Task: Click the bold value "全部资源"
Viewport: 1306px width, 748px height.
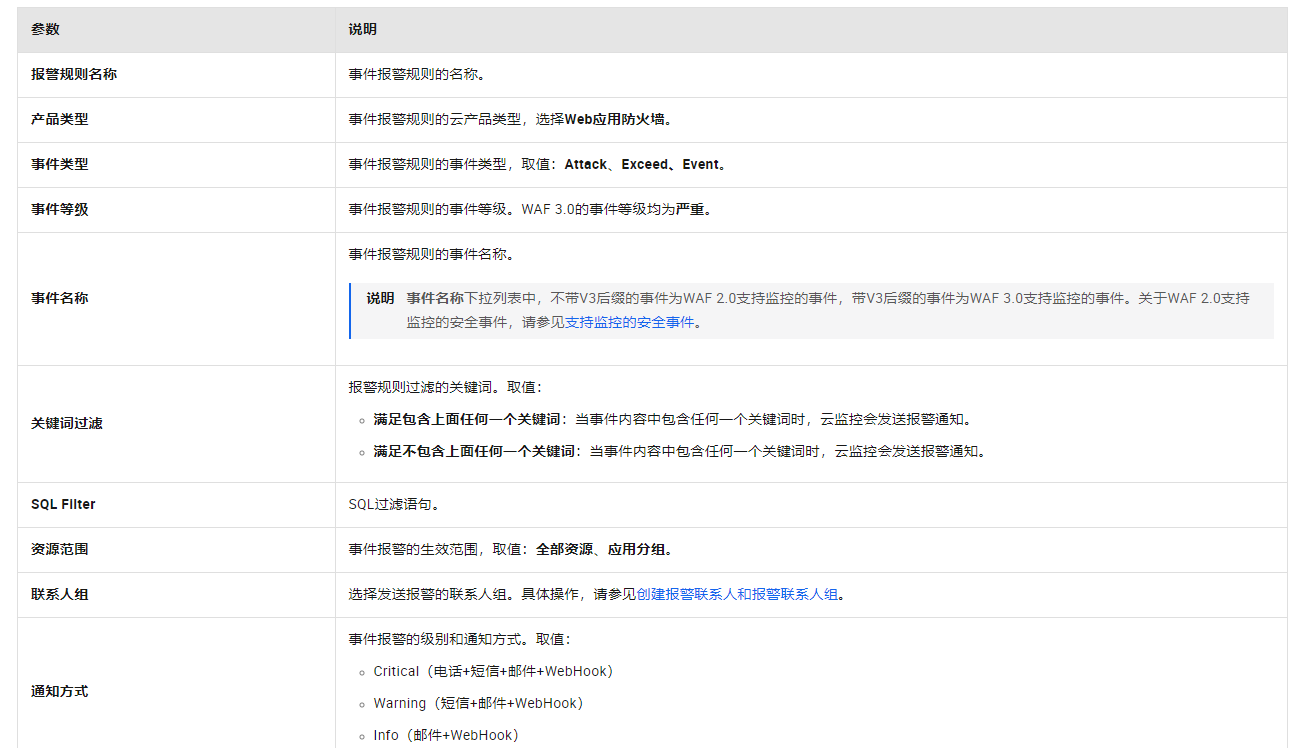Action: point(564,550)
